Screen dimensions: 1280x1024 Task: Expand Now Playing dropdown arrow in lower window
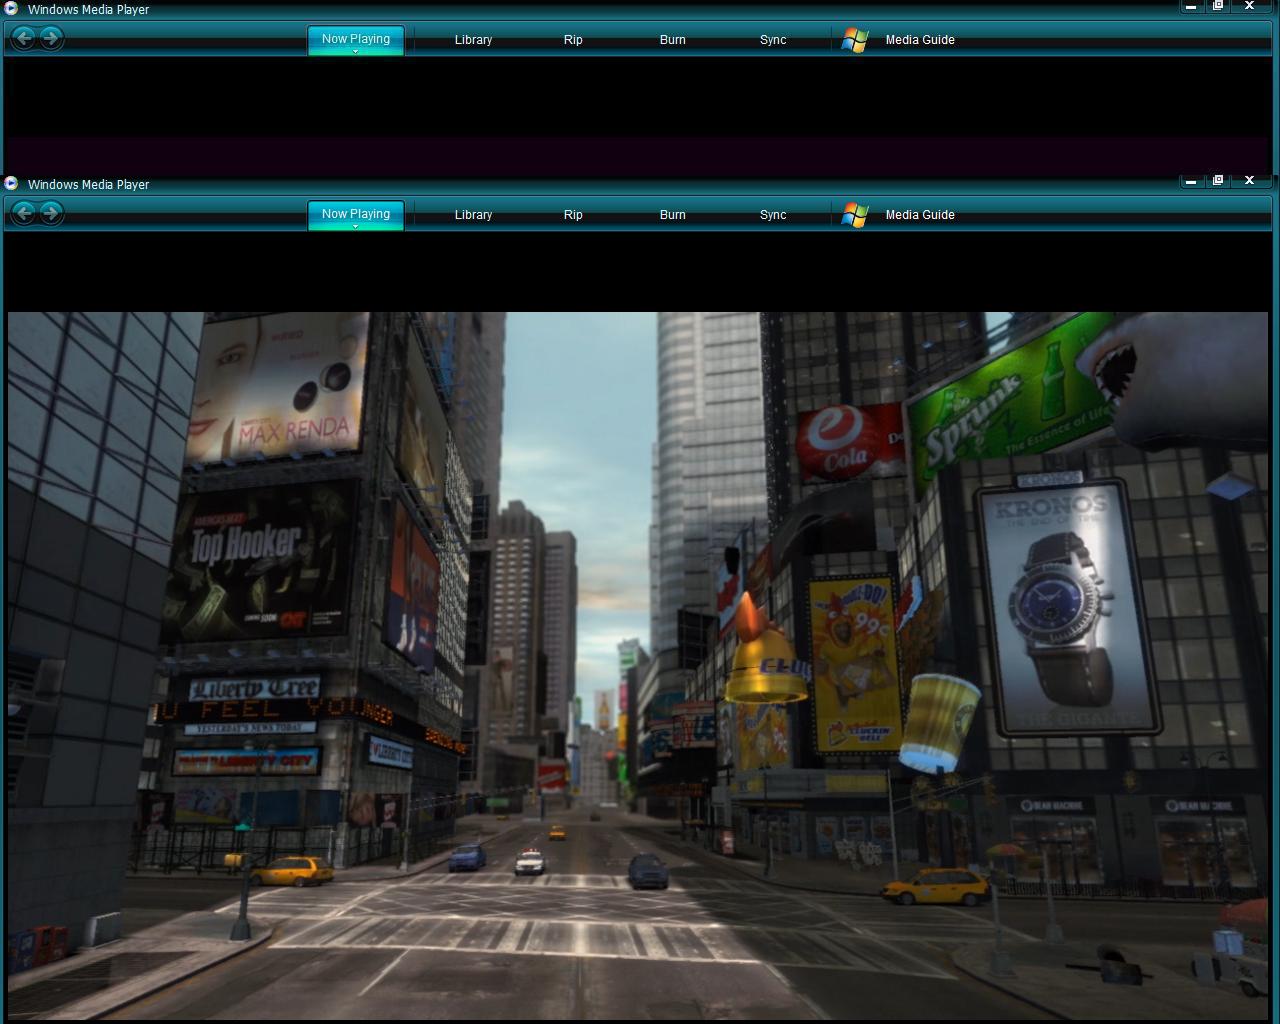(x=355, y=226)
